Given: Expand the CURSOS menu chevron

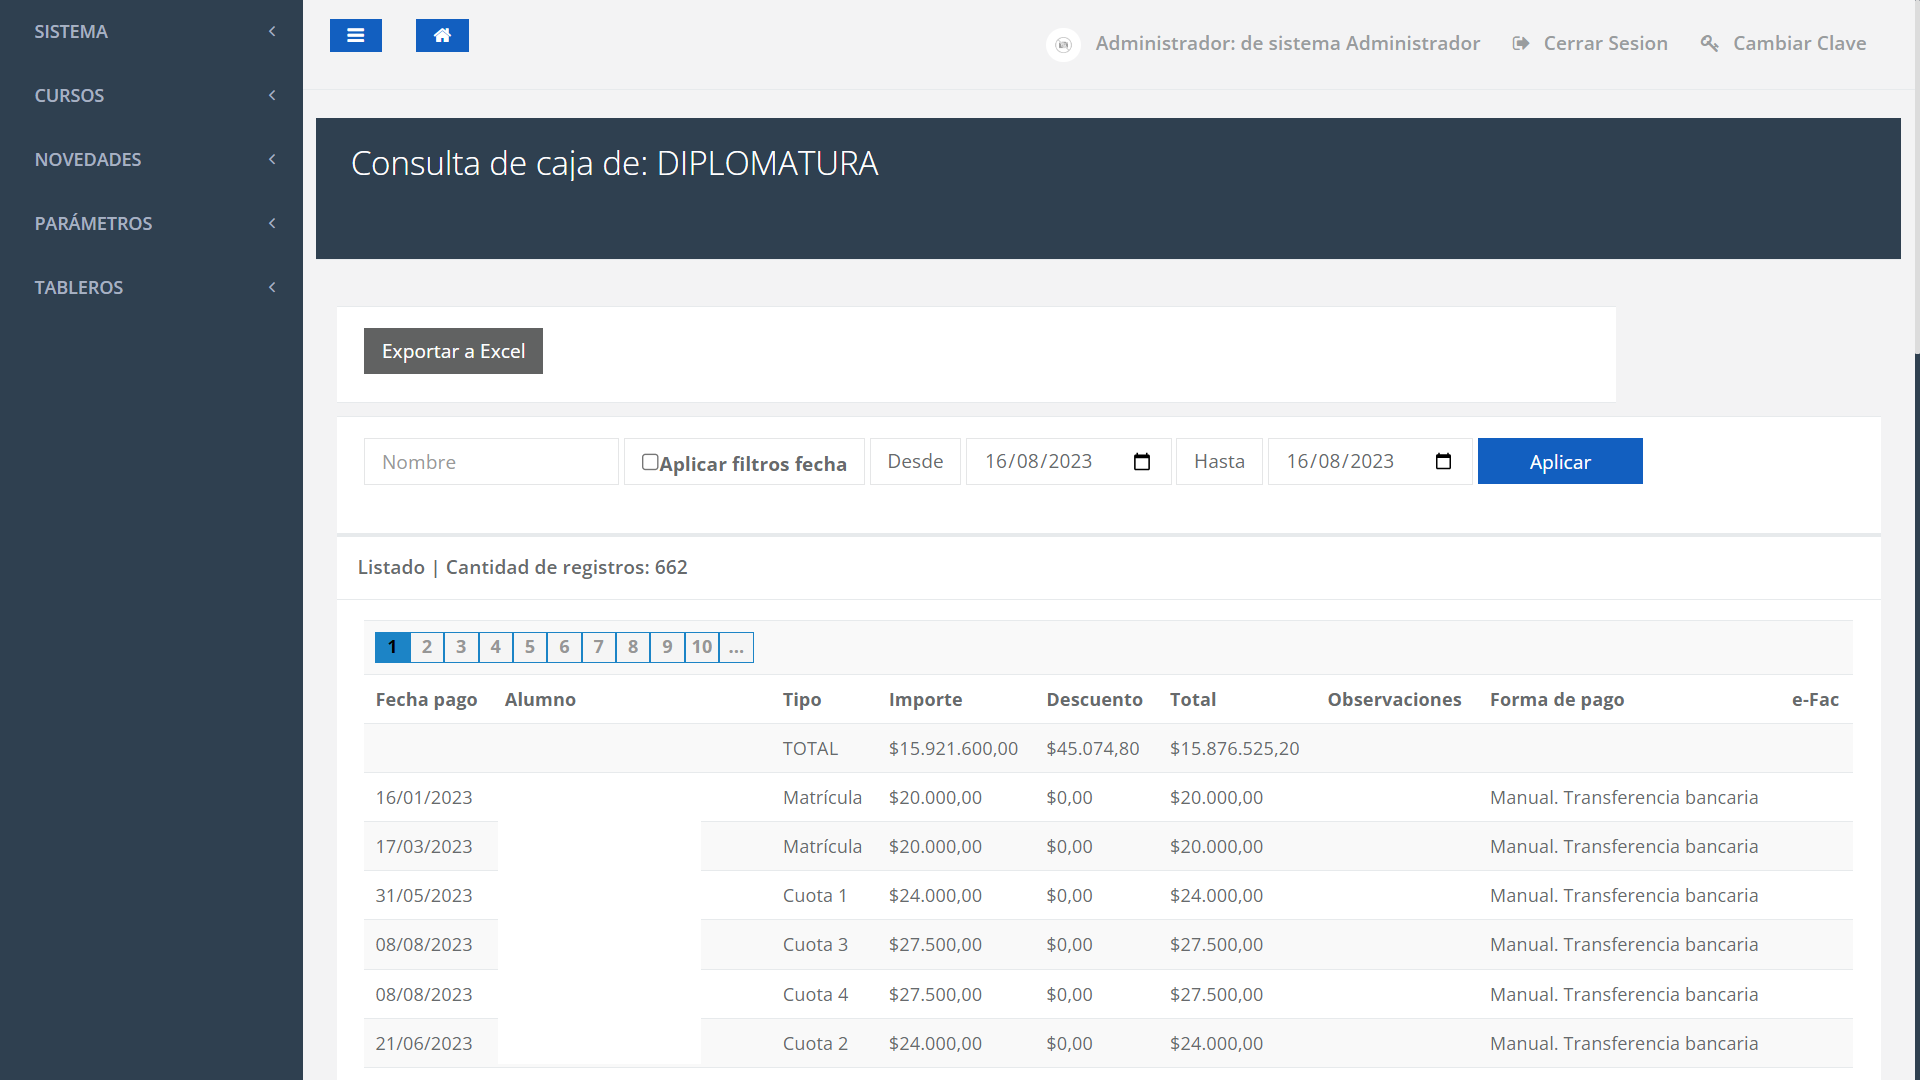Looking at the screenshot, I should [x=272, y=96].
